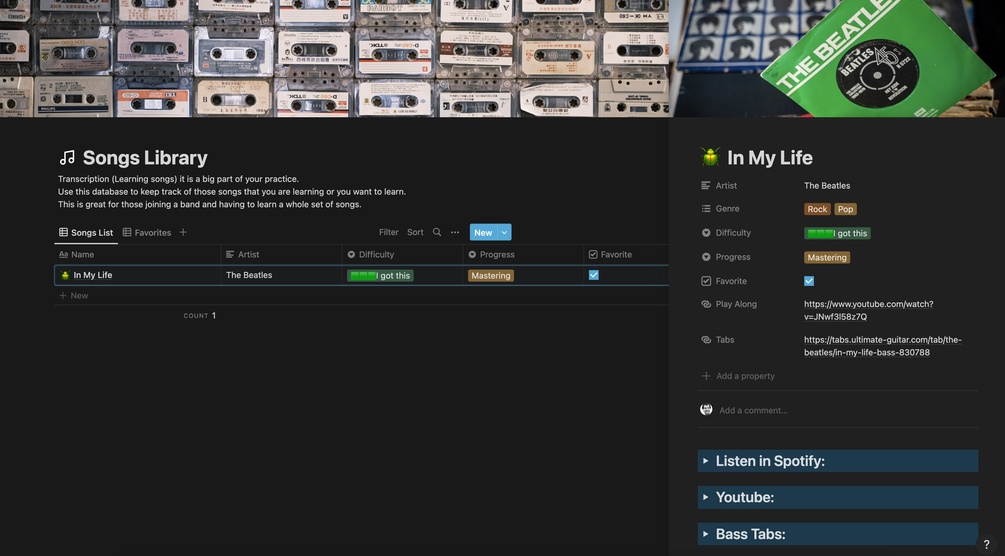This screenshot has width=1005, height=556.
Task: Open the dropdown arrow next to New button
Action: [x=504, y=232]
